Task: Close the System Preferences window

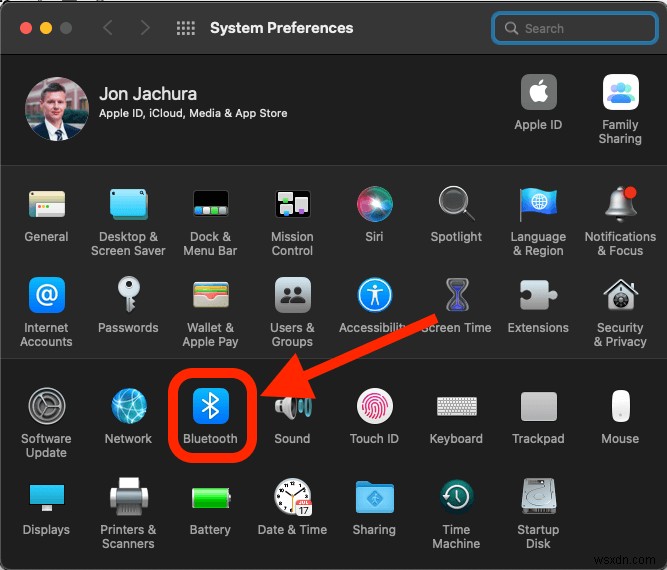Action: click(x=26, y=28)
